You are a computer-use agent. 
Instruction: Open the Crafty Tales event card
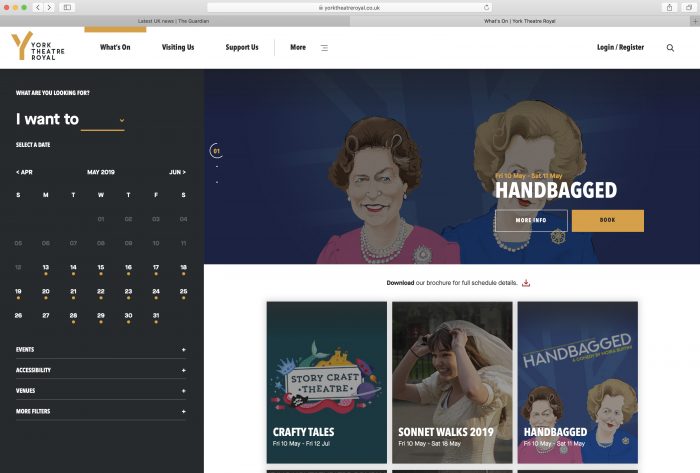click(327, 382)
